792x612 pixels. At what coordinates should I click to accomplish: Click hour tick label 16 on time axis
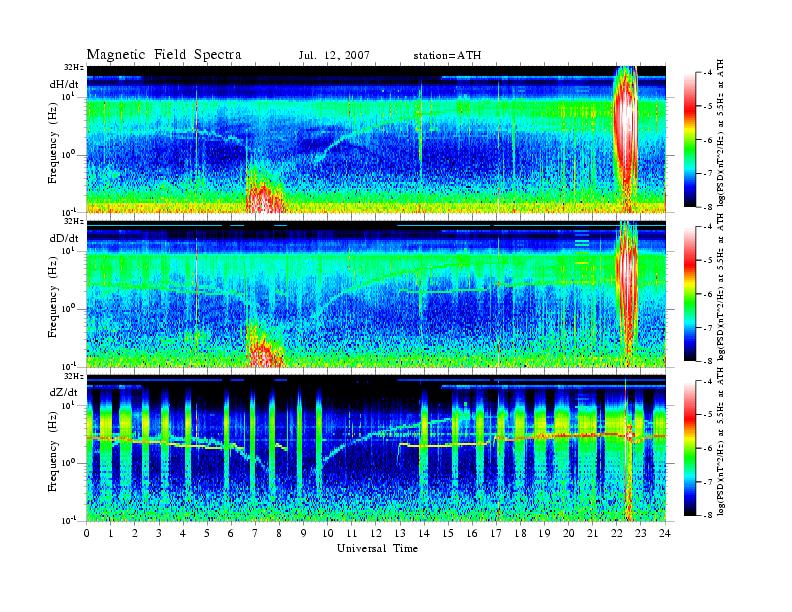click(x=472, y=533)
